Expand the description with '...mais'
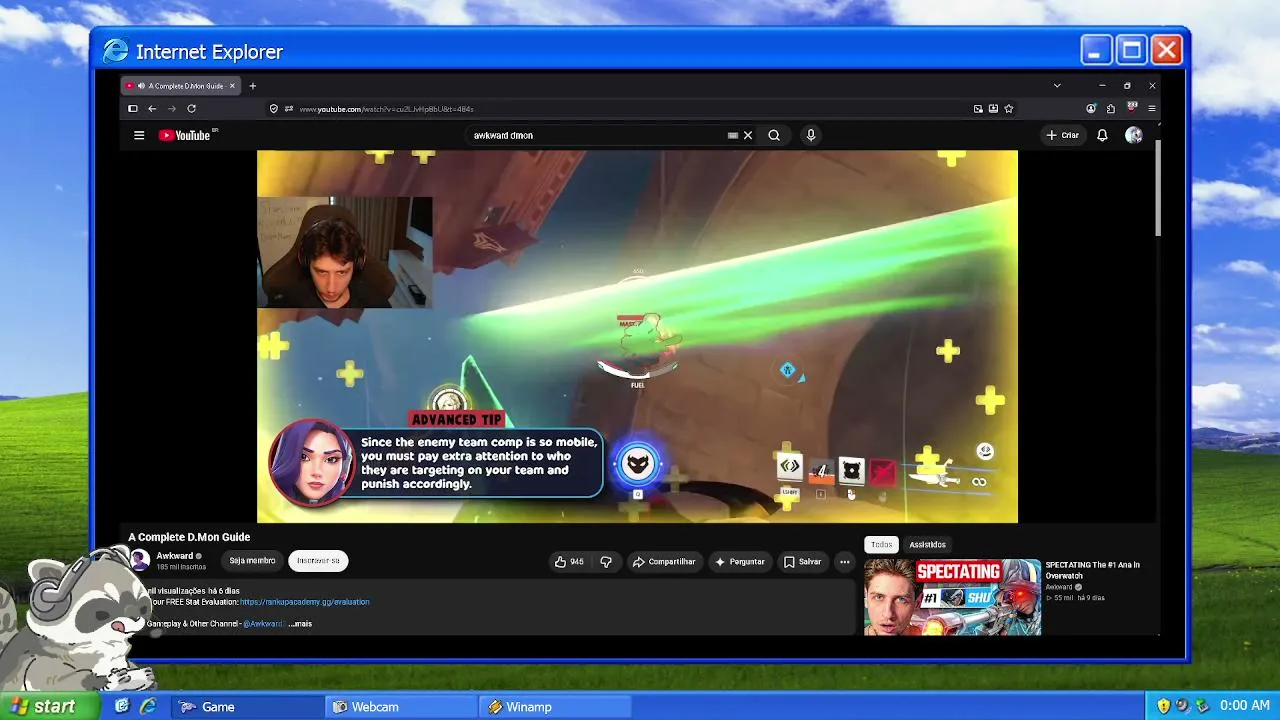1280x720 pixels. [x=300, y=624]
